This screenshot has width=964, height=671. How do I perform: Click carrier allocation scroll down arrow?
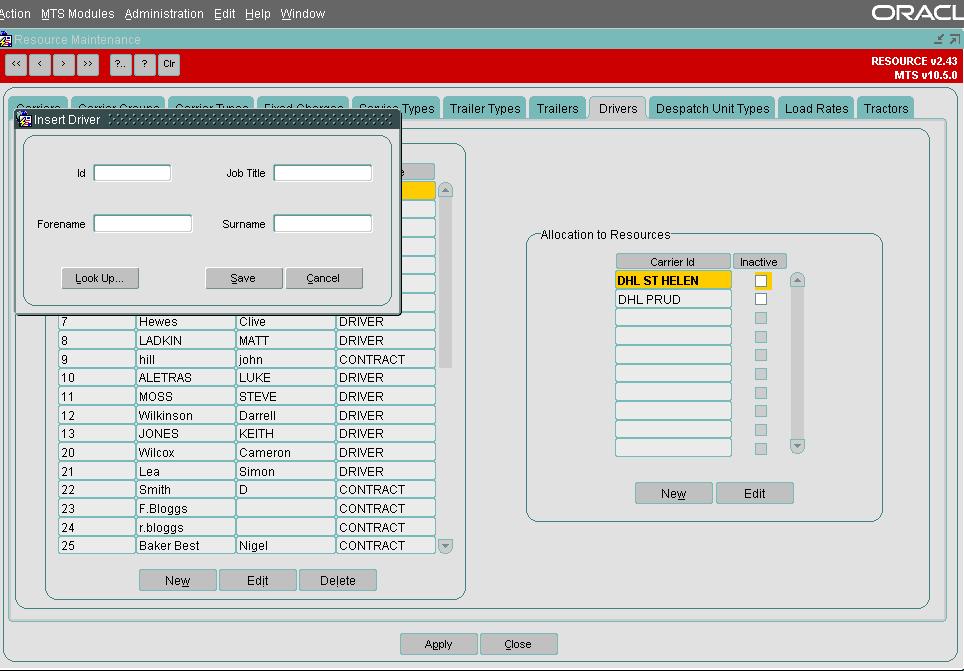(797, 446)
